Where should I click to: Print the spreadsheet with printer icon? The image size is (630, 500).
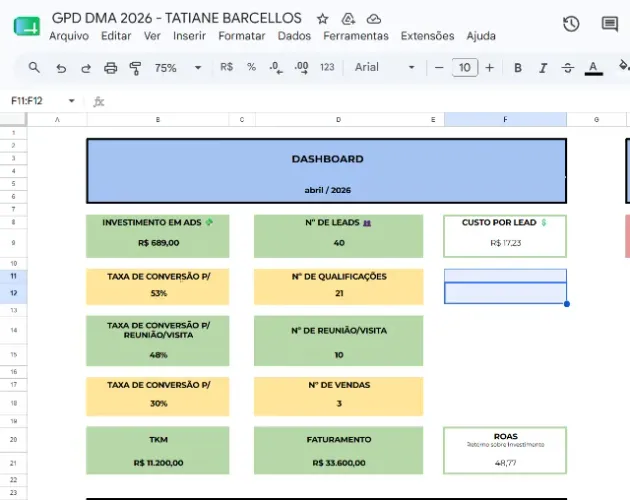110,68
